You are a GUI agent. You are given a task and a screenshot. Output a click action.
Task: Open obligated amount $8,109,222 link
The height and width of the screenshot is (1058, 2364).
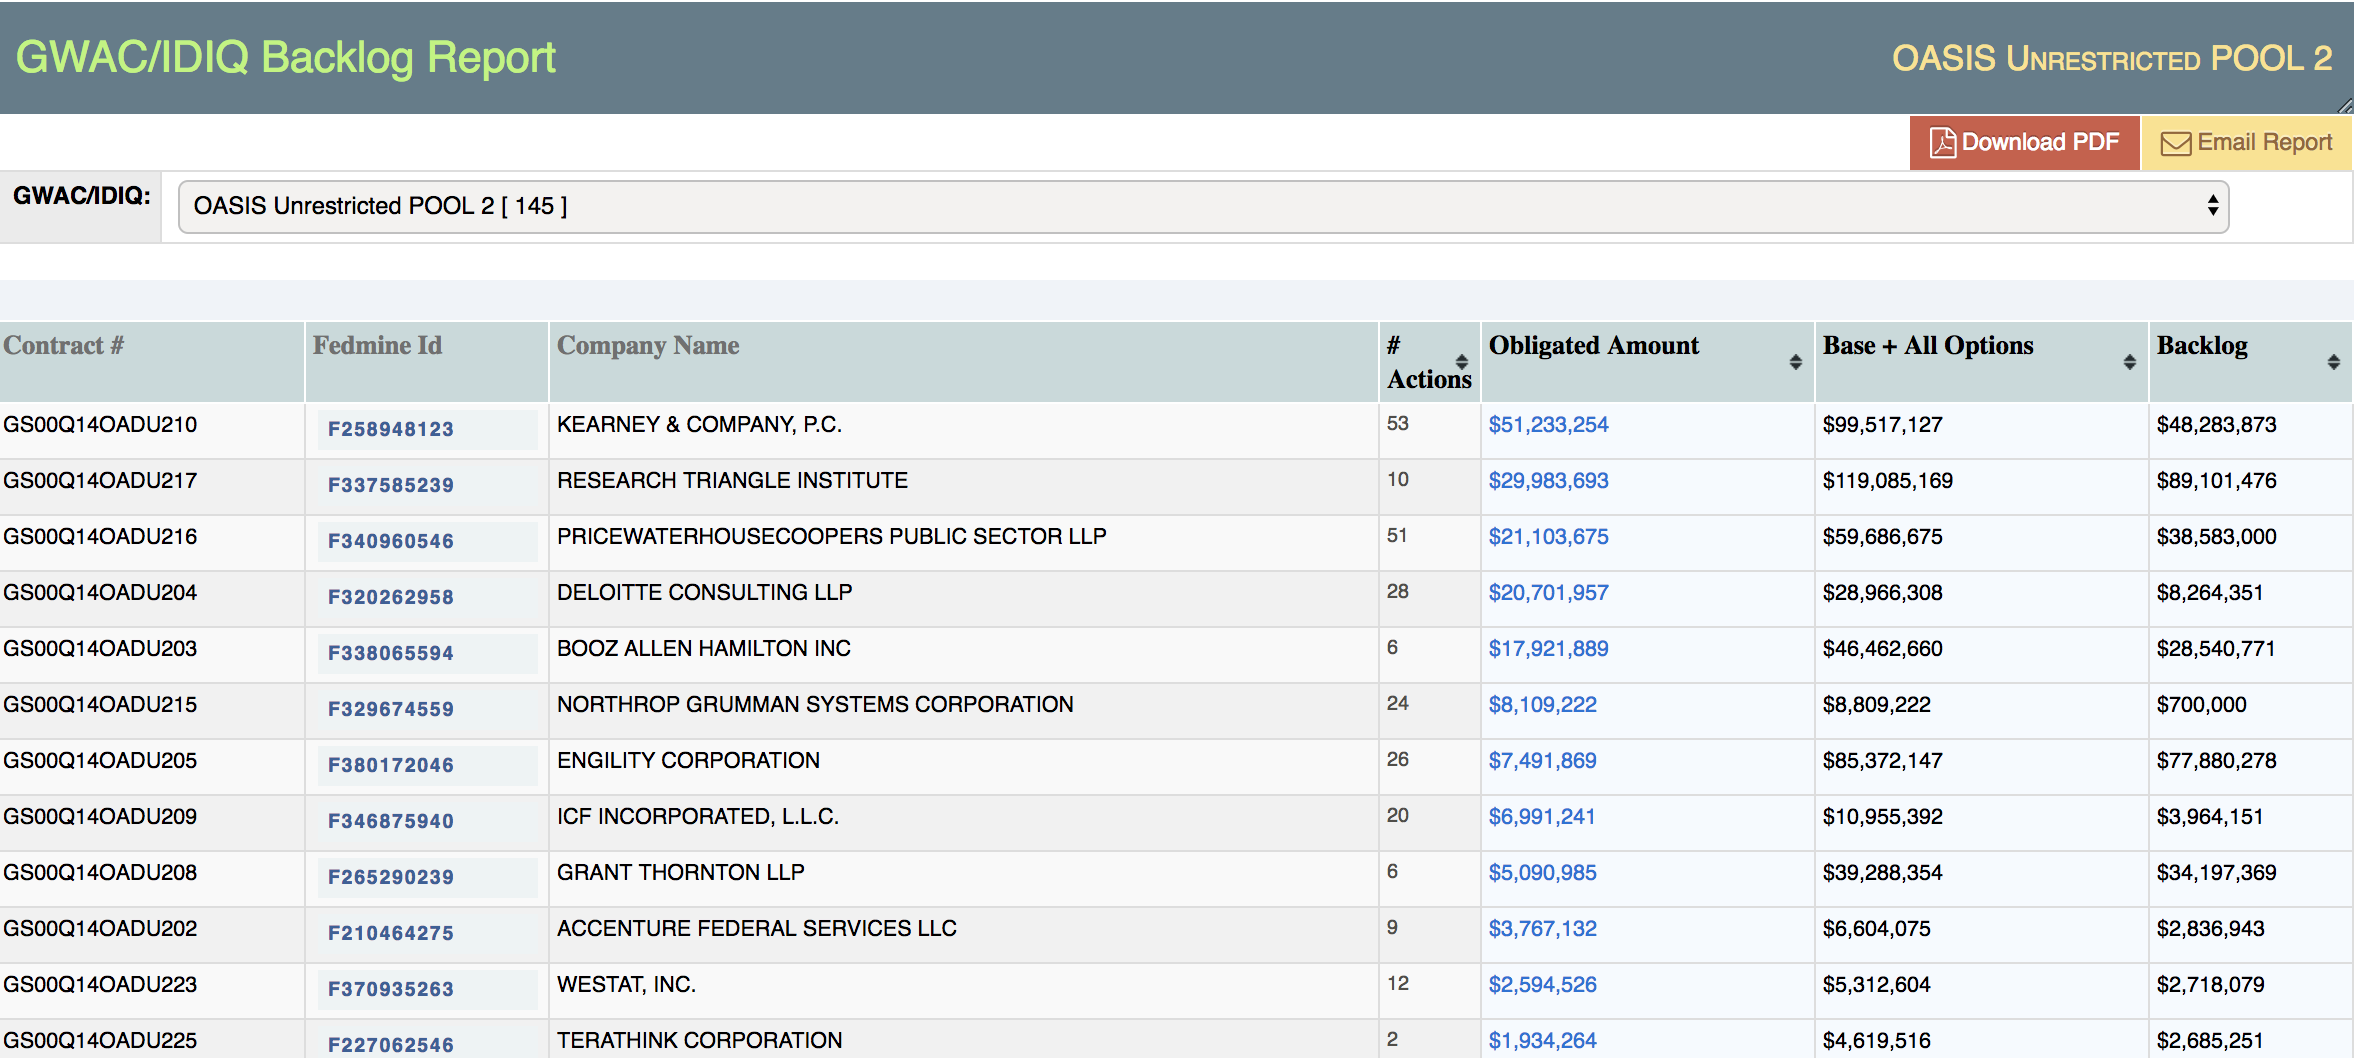pos(1542,705)
